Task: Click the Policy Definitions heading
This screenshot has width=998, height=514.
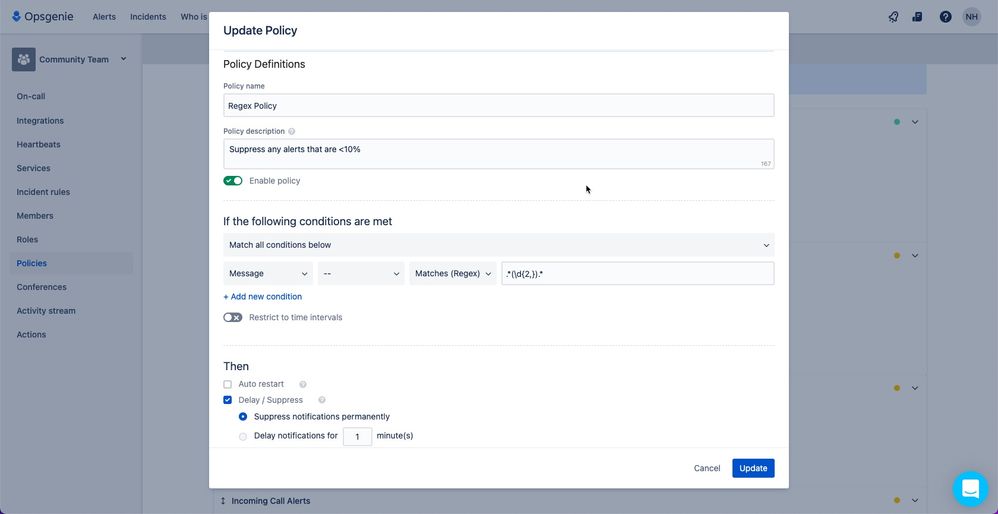Action: click(x=264, y=64)
